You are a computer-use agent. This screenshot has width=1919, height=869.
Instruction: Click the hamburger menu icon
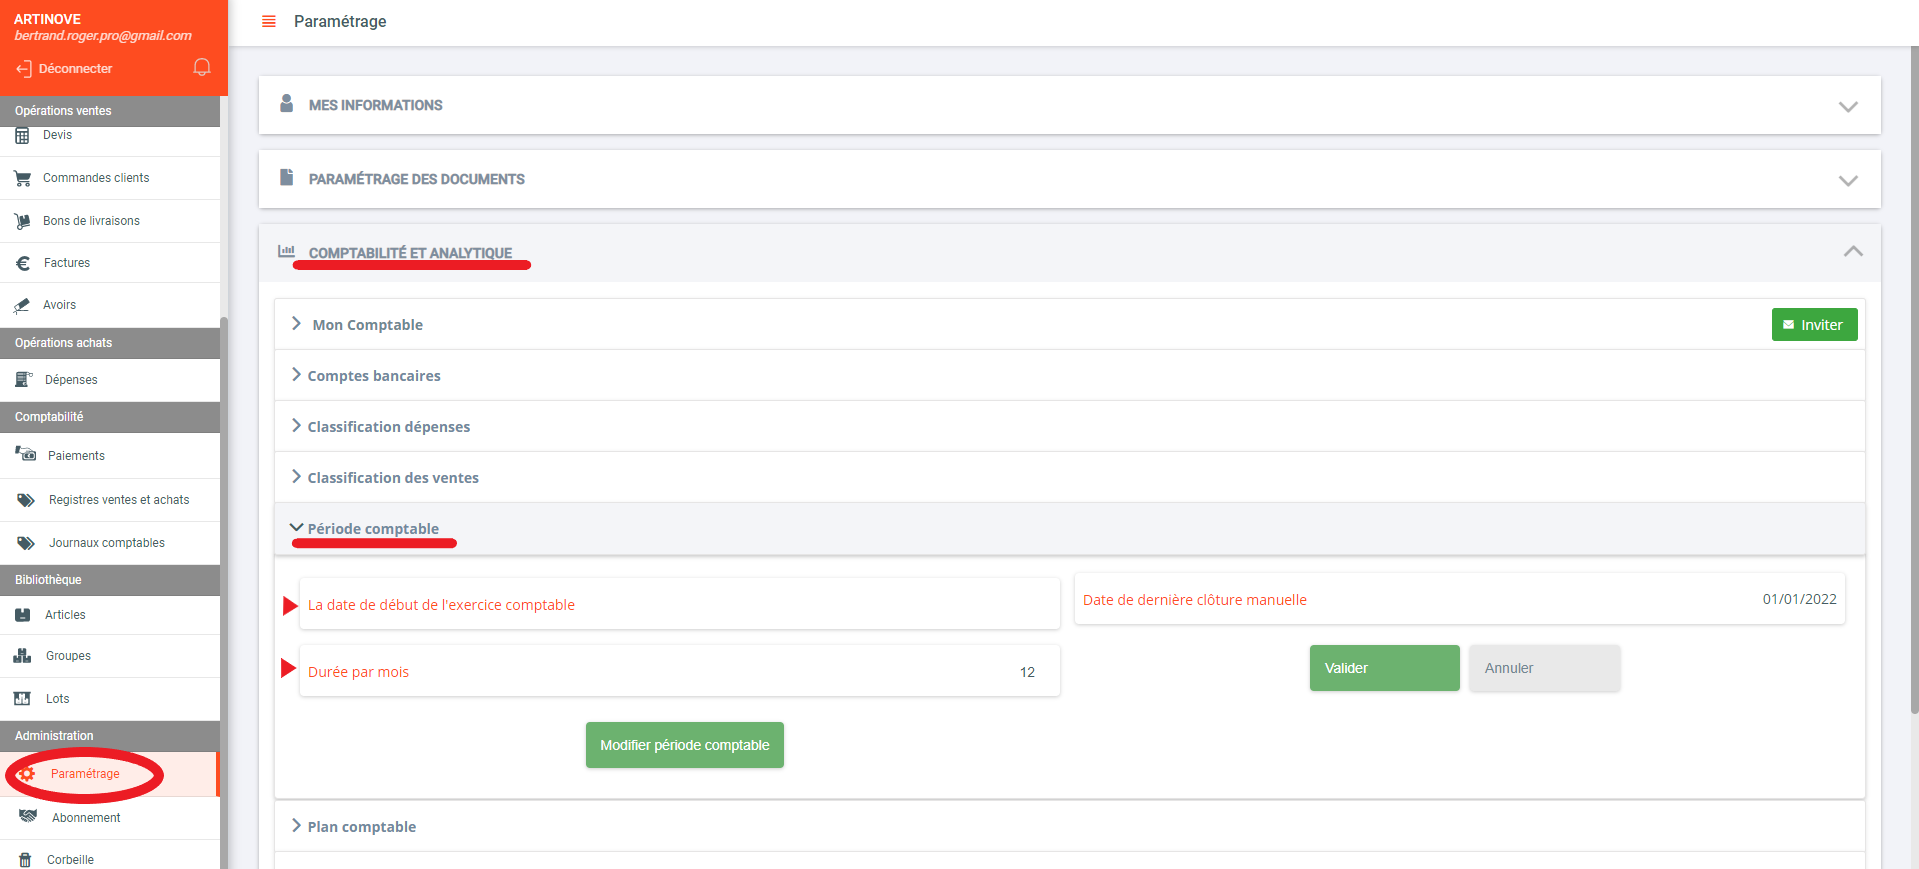pyautogui.click(x=268, y=22)
